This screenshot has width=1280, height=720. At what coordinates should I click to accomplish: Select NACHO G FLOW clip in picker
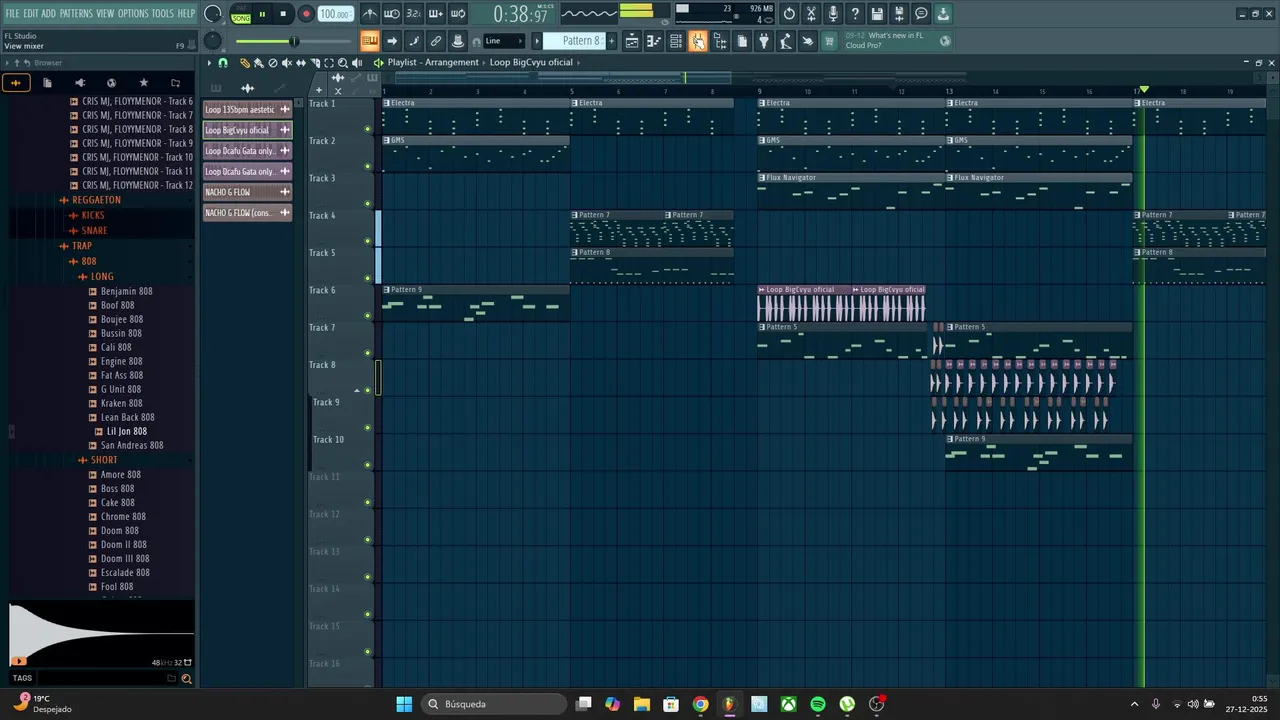[247, 192]
